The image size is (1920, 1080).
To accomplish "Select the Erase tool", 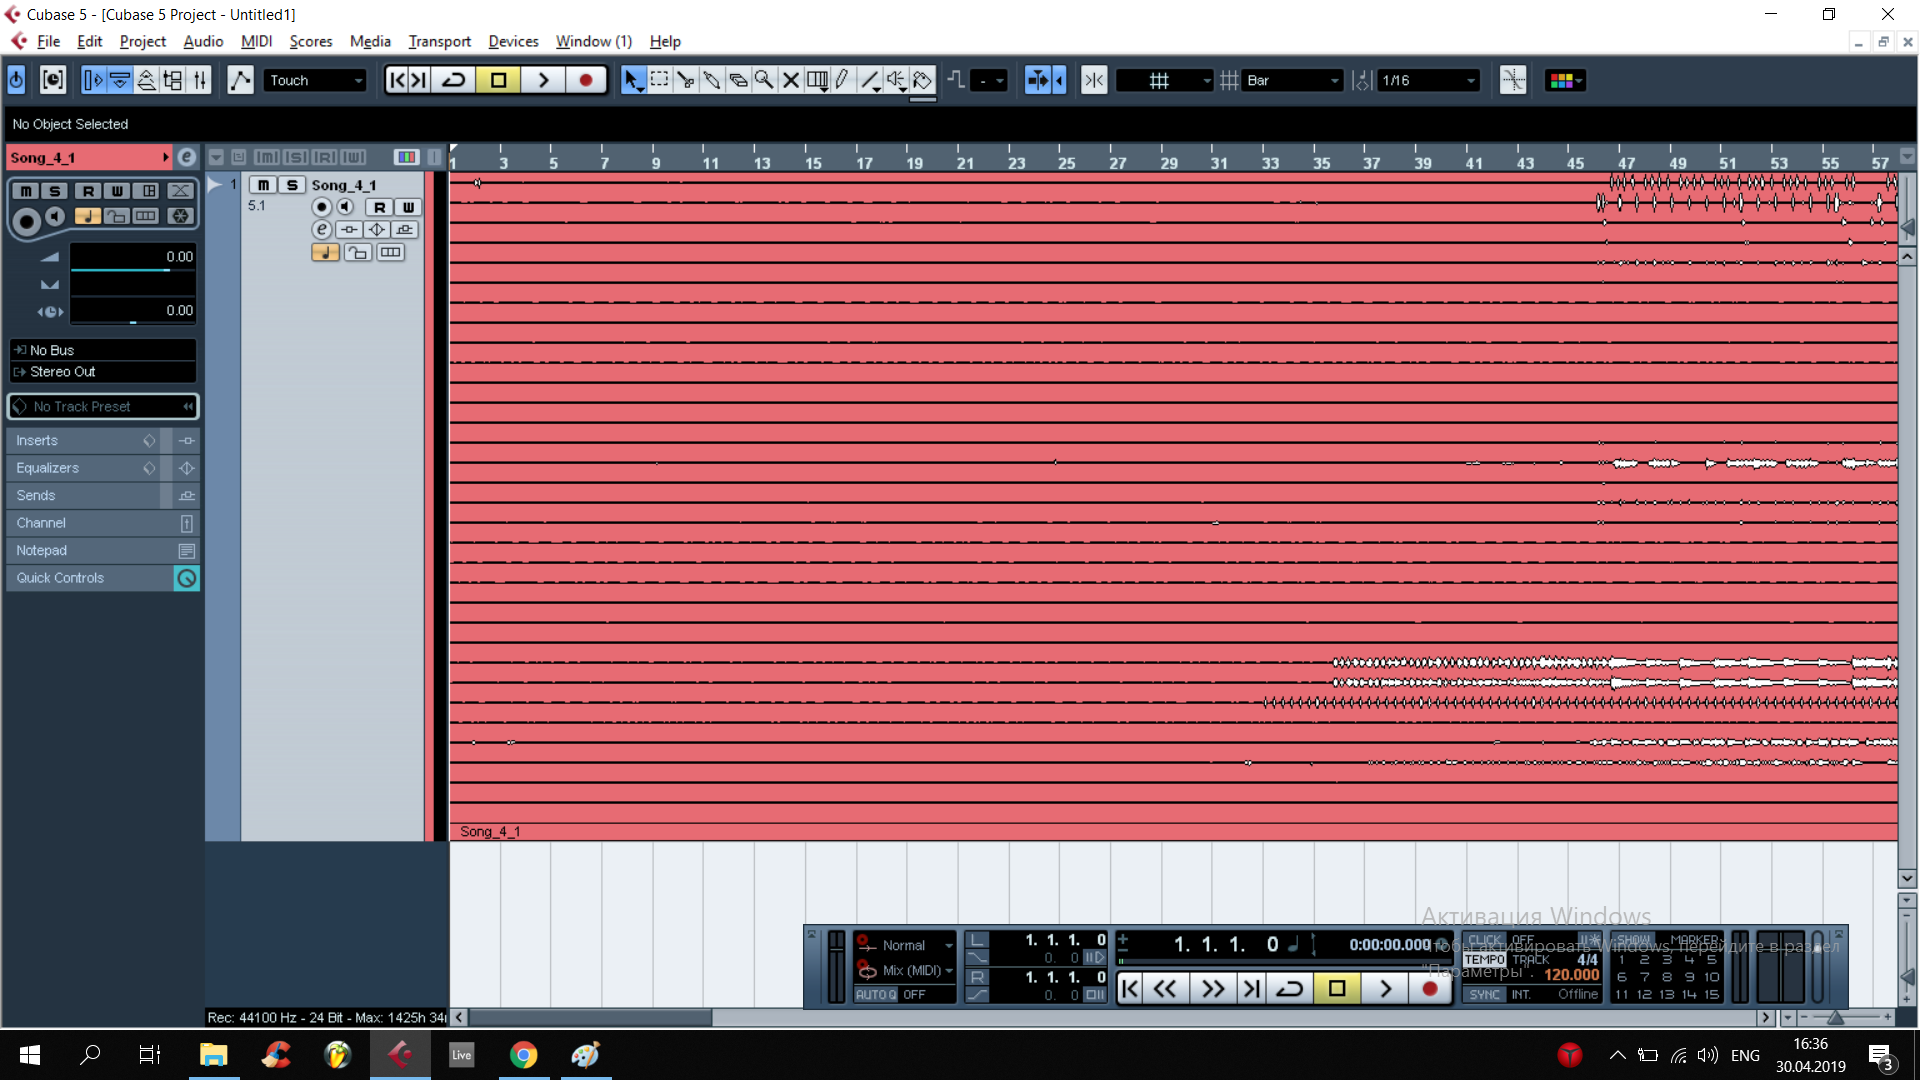I will pos(738,80).
